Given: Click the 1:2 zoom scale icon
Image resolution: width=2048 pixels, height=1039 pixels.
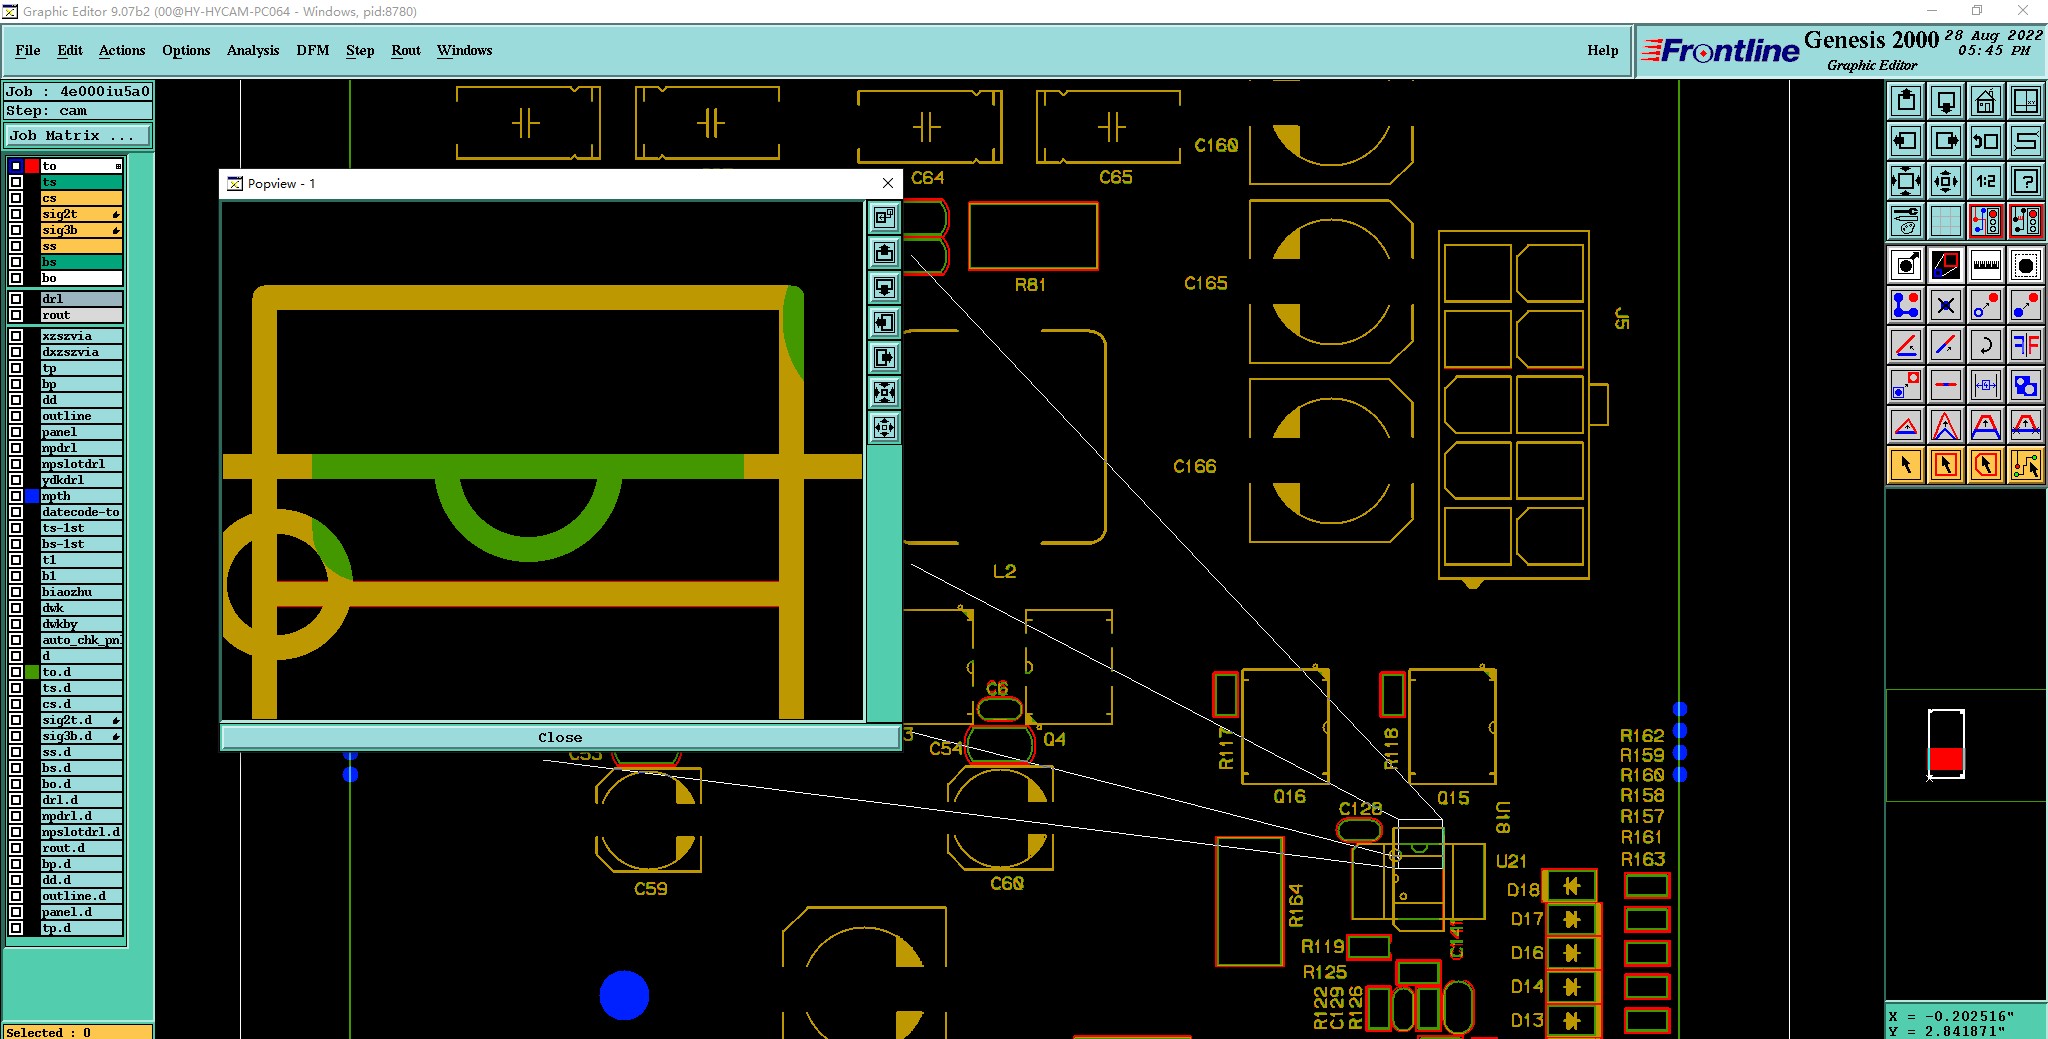Looking at the screenshot, I should [x=1985, y=181].
